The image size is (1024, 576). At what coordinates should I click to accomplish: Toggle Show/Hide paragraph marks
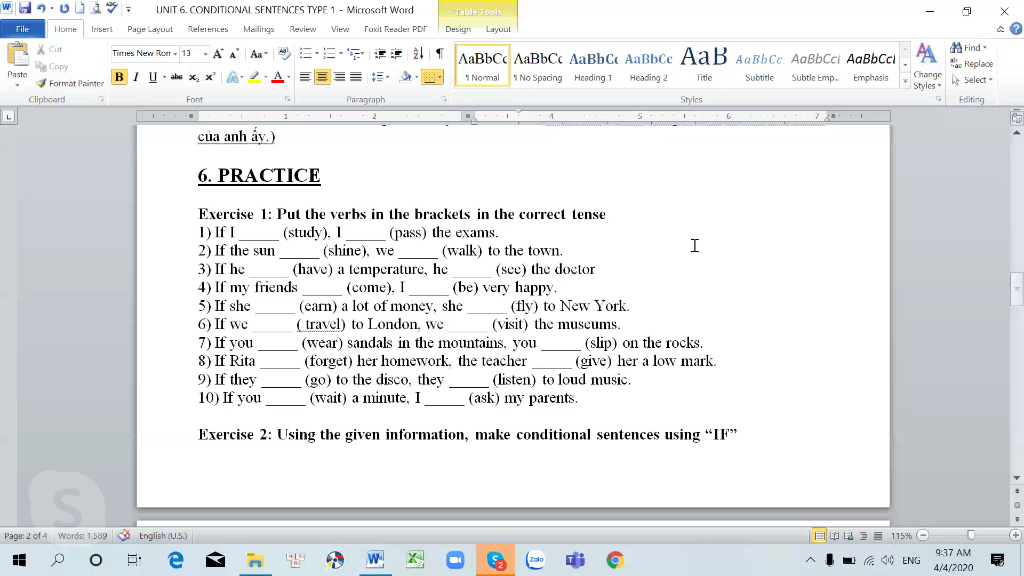(x=440, y=54)
